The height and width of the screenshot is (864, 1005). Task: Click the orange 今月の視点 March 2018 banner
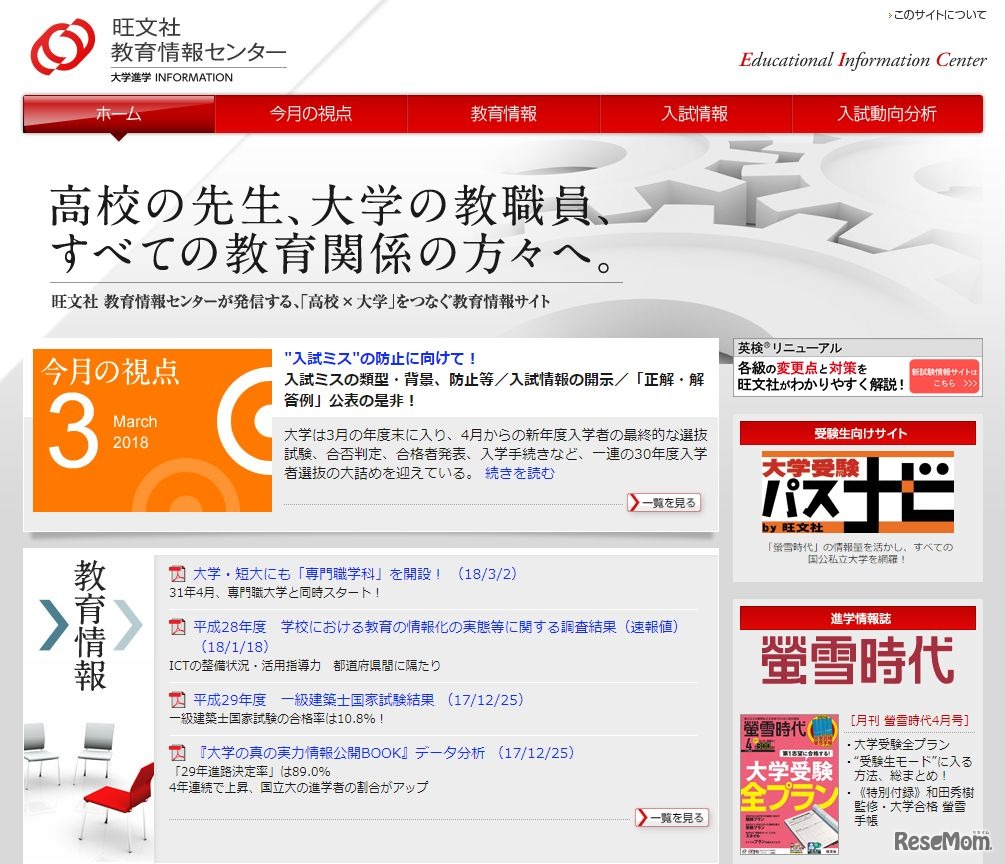pos(153,430)
